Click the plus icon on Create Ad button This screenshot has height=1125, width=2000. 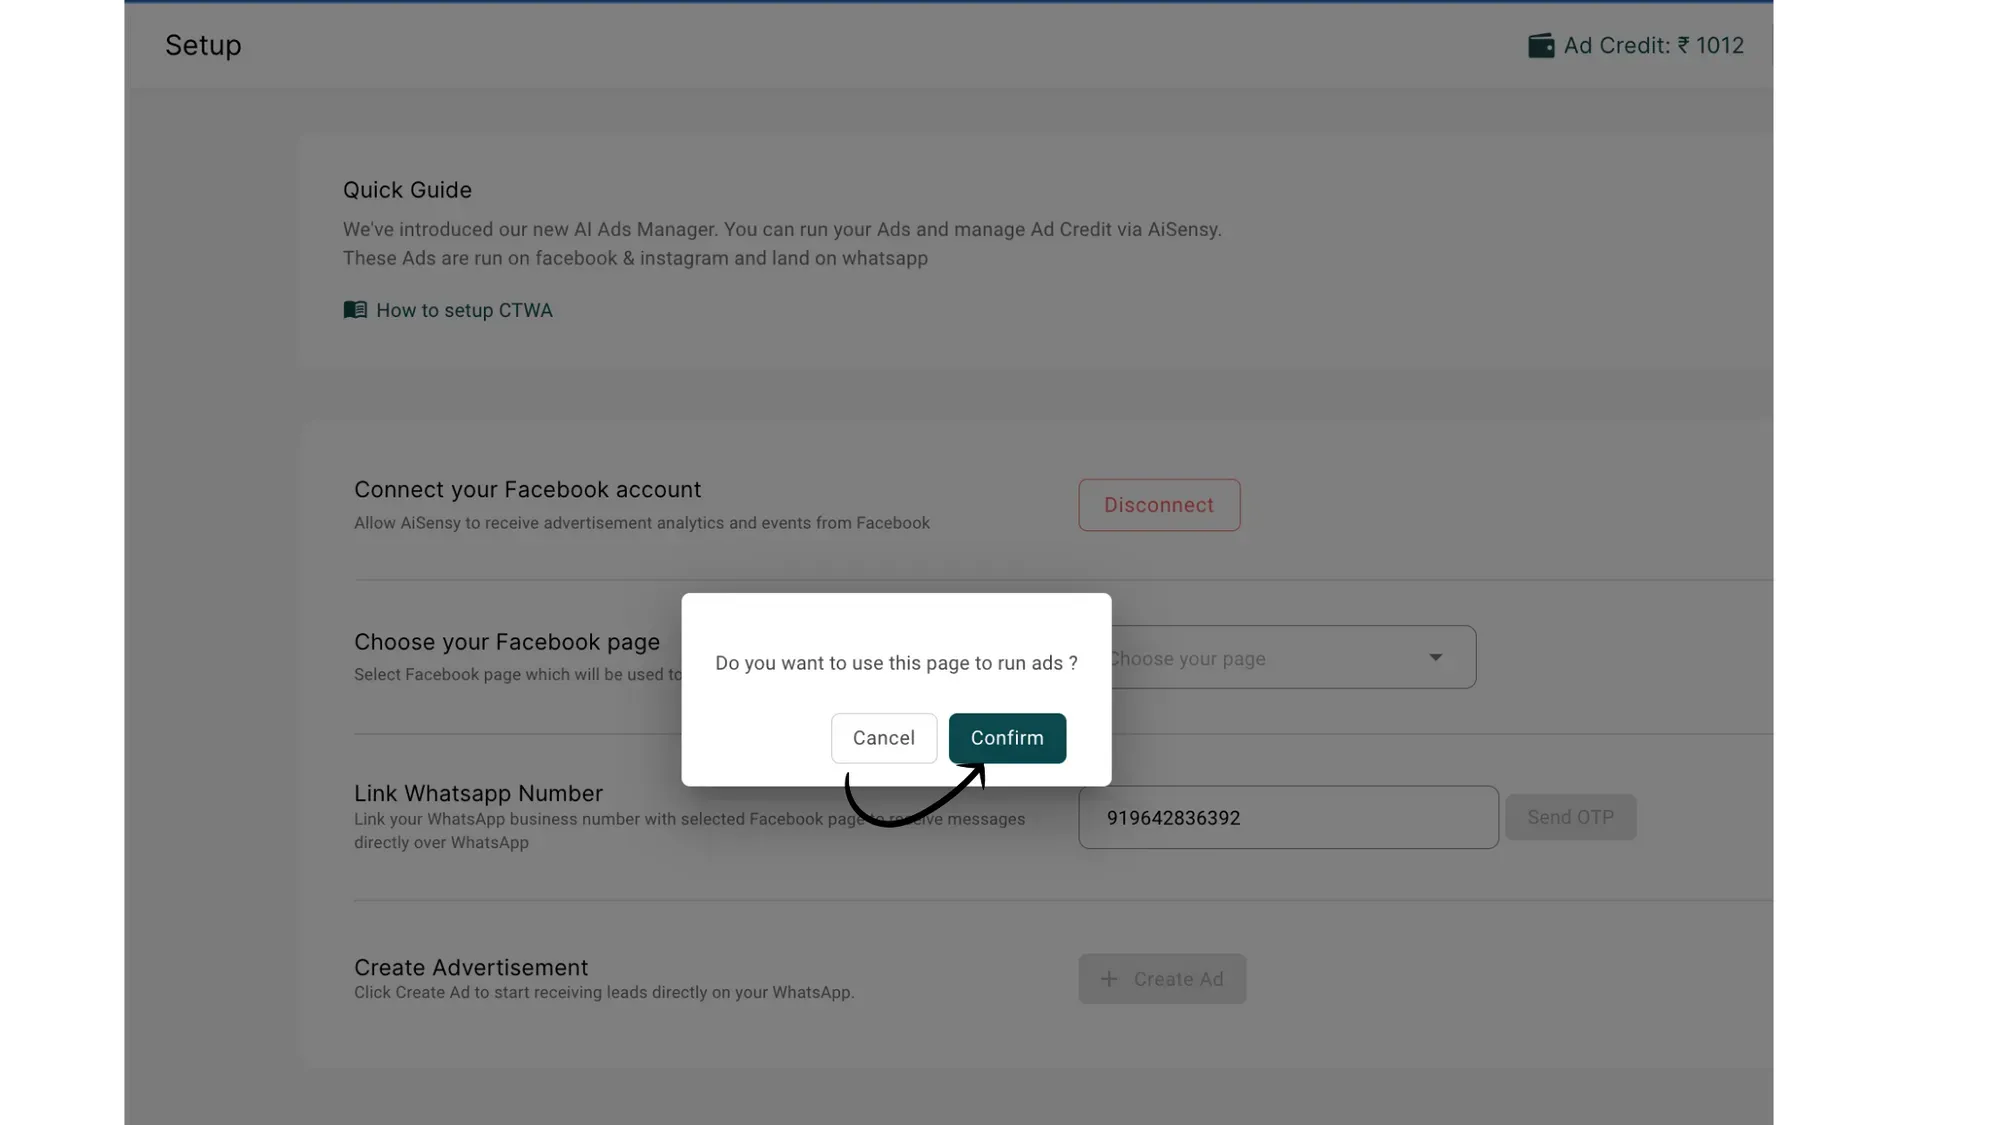point(1110,979)
